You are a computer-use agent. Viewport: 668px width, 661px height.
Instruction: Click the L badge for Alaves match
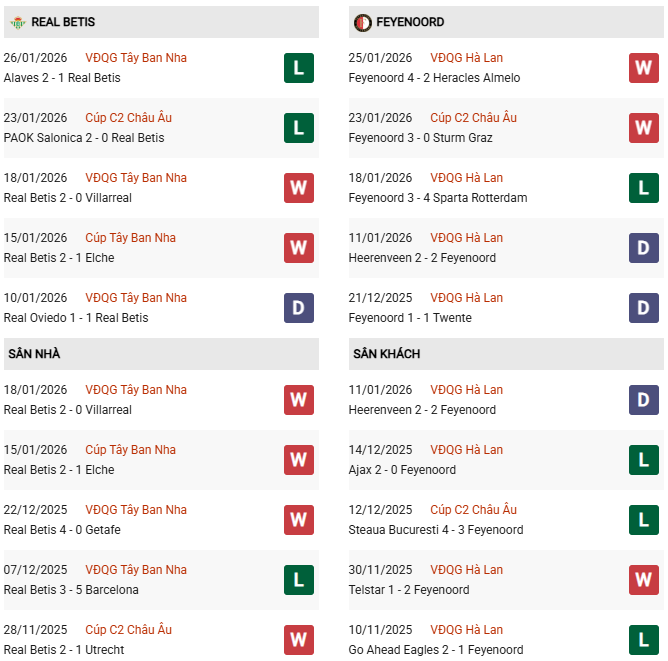pyautogui.click(x=298, y=68)
